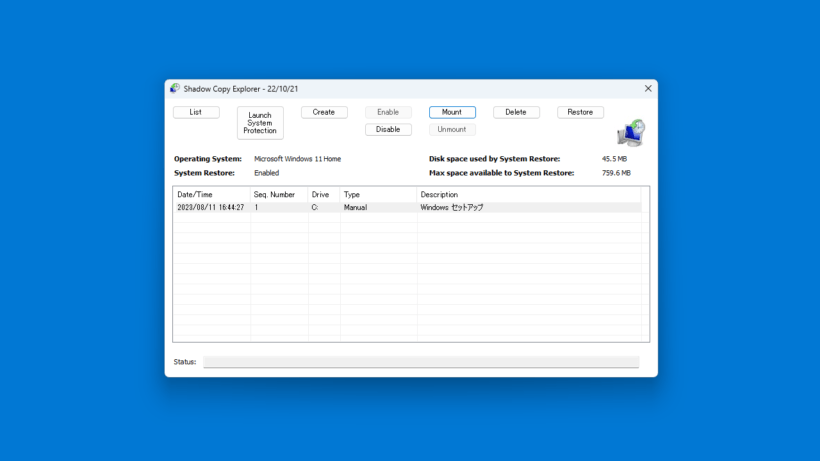Close the Shadow Copy Explorer window
Screen dimensions: 820x461
[x=648, y=88]
